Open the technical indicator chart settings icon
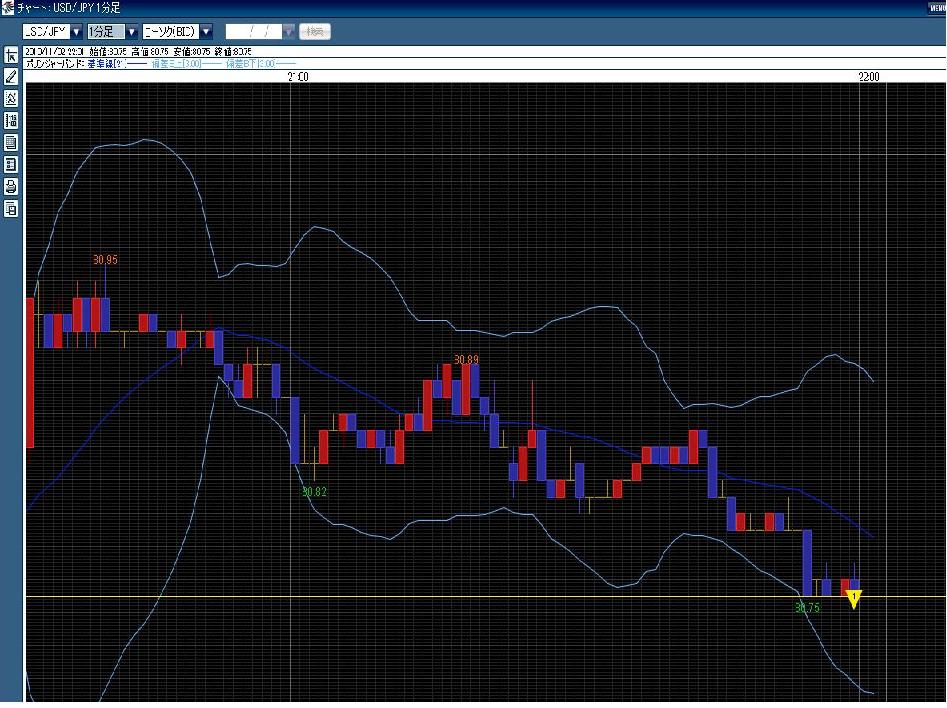This screenshot has width=947, height=708. [x=11, y=98]
